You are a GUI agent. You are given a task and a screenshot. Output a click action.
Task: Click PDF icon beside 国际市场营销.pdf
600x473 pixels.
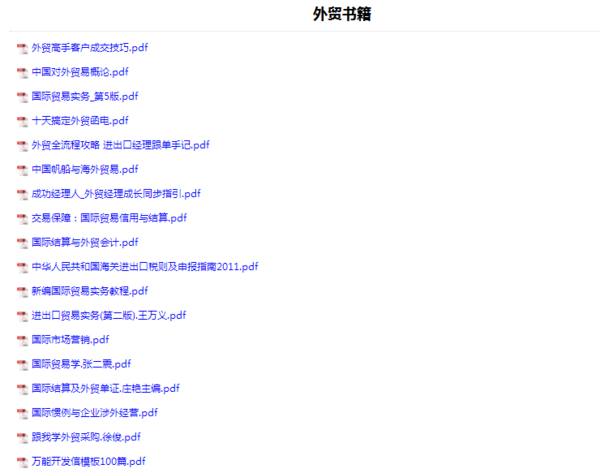[22, 341]
